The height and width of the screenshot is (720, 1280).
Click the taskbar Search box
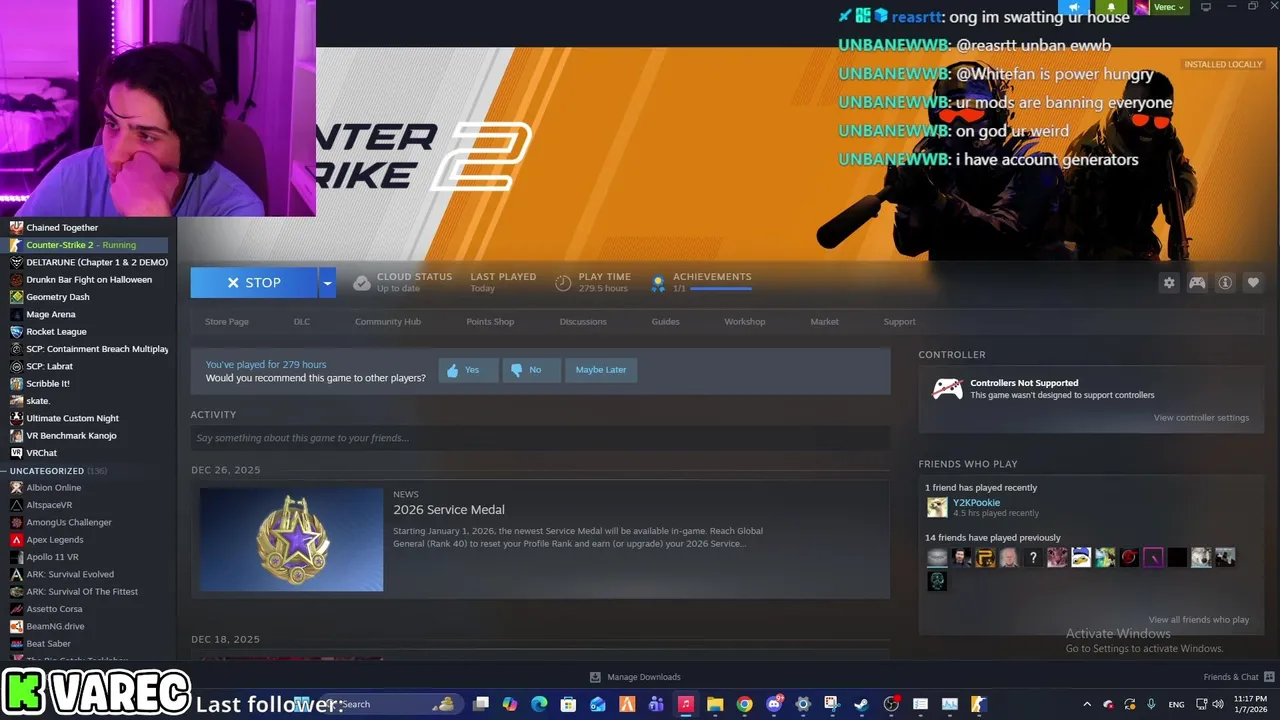point(390,704)
